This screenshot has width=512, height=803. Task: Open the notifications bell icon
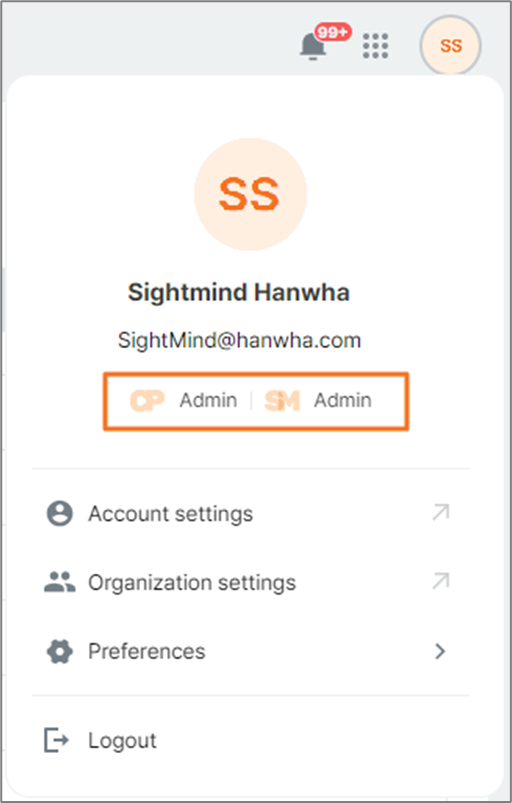coord(312,46)
